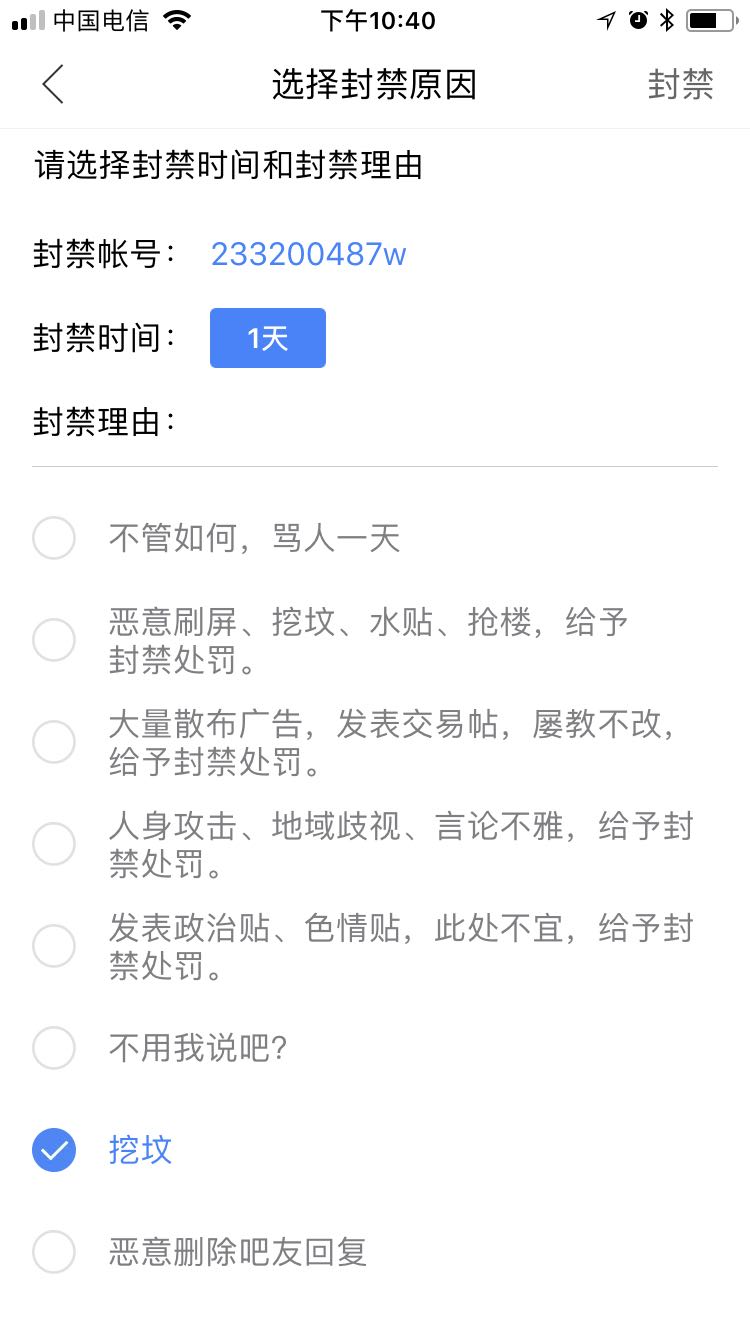Select the 不用我说吧? radio option
This screenshot has height=1334, width=750.
coord(54,1048)
